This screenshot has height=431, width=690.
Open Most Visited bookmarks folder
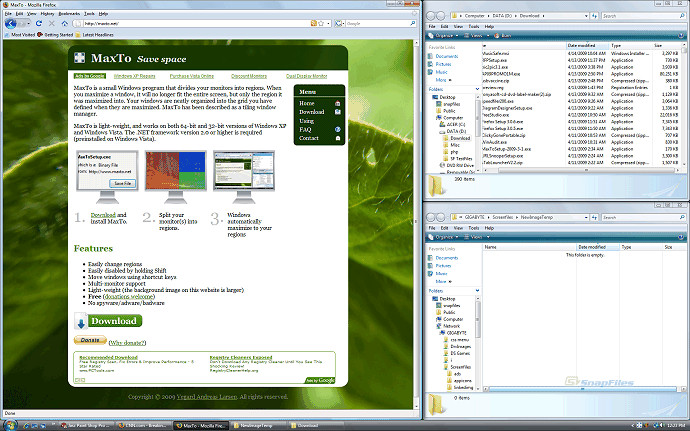point(20,34)
